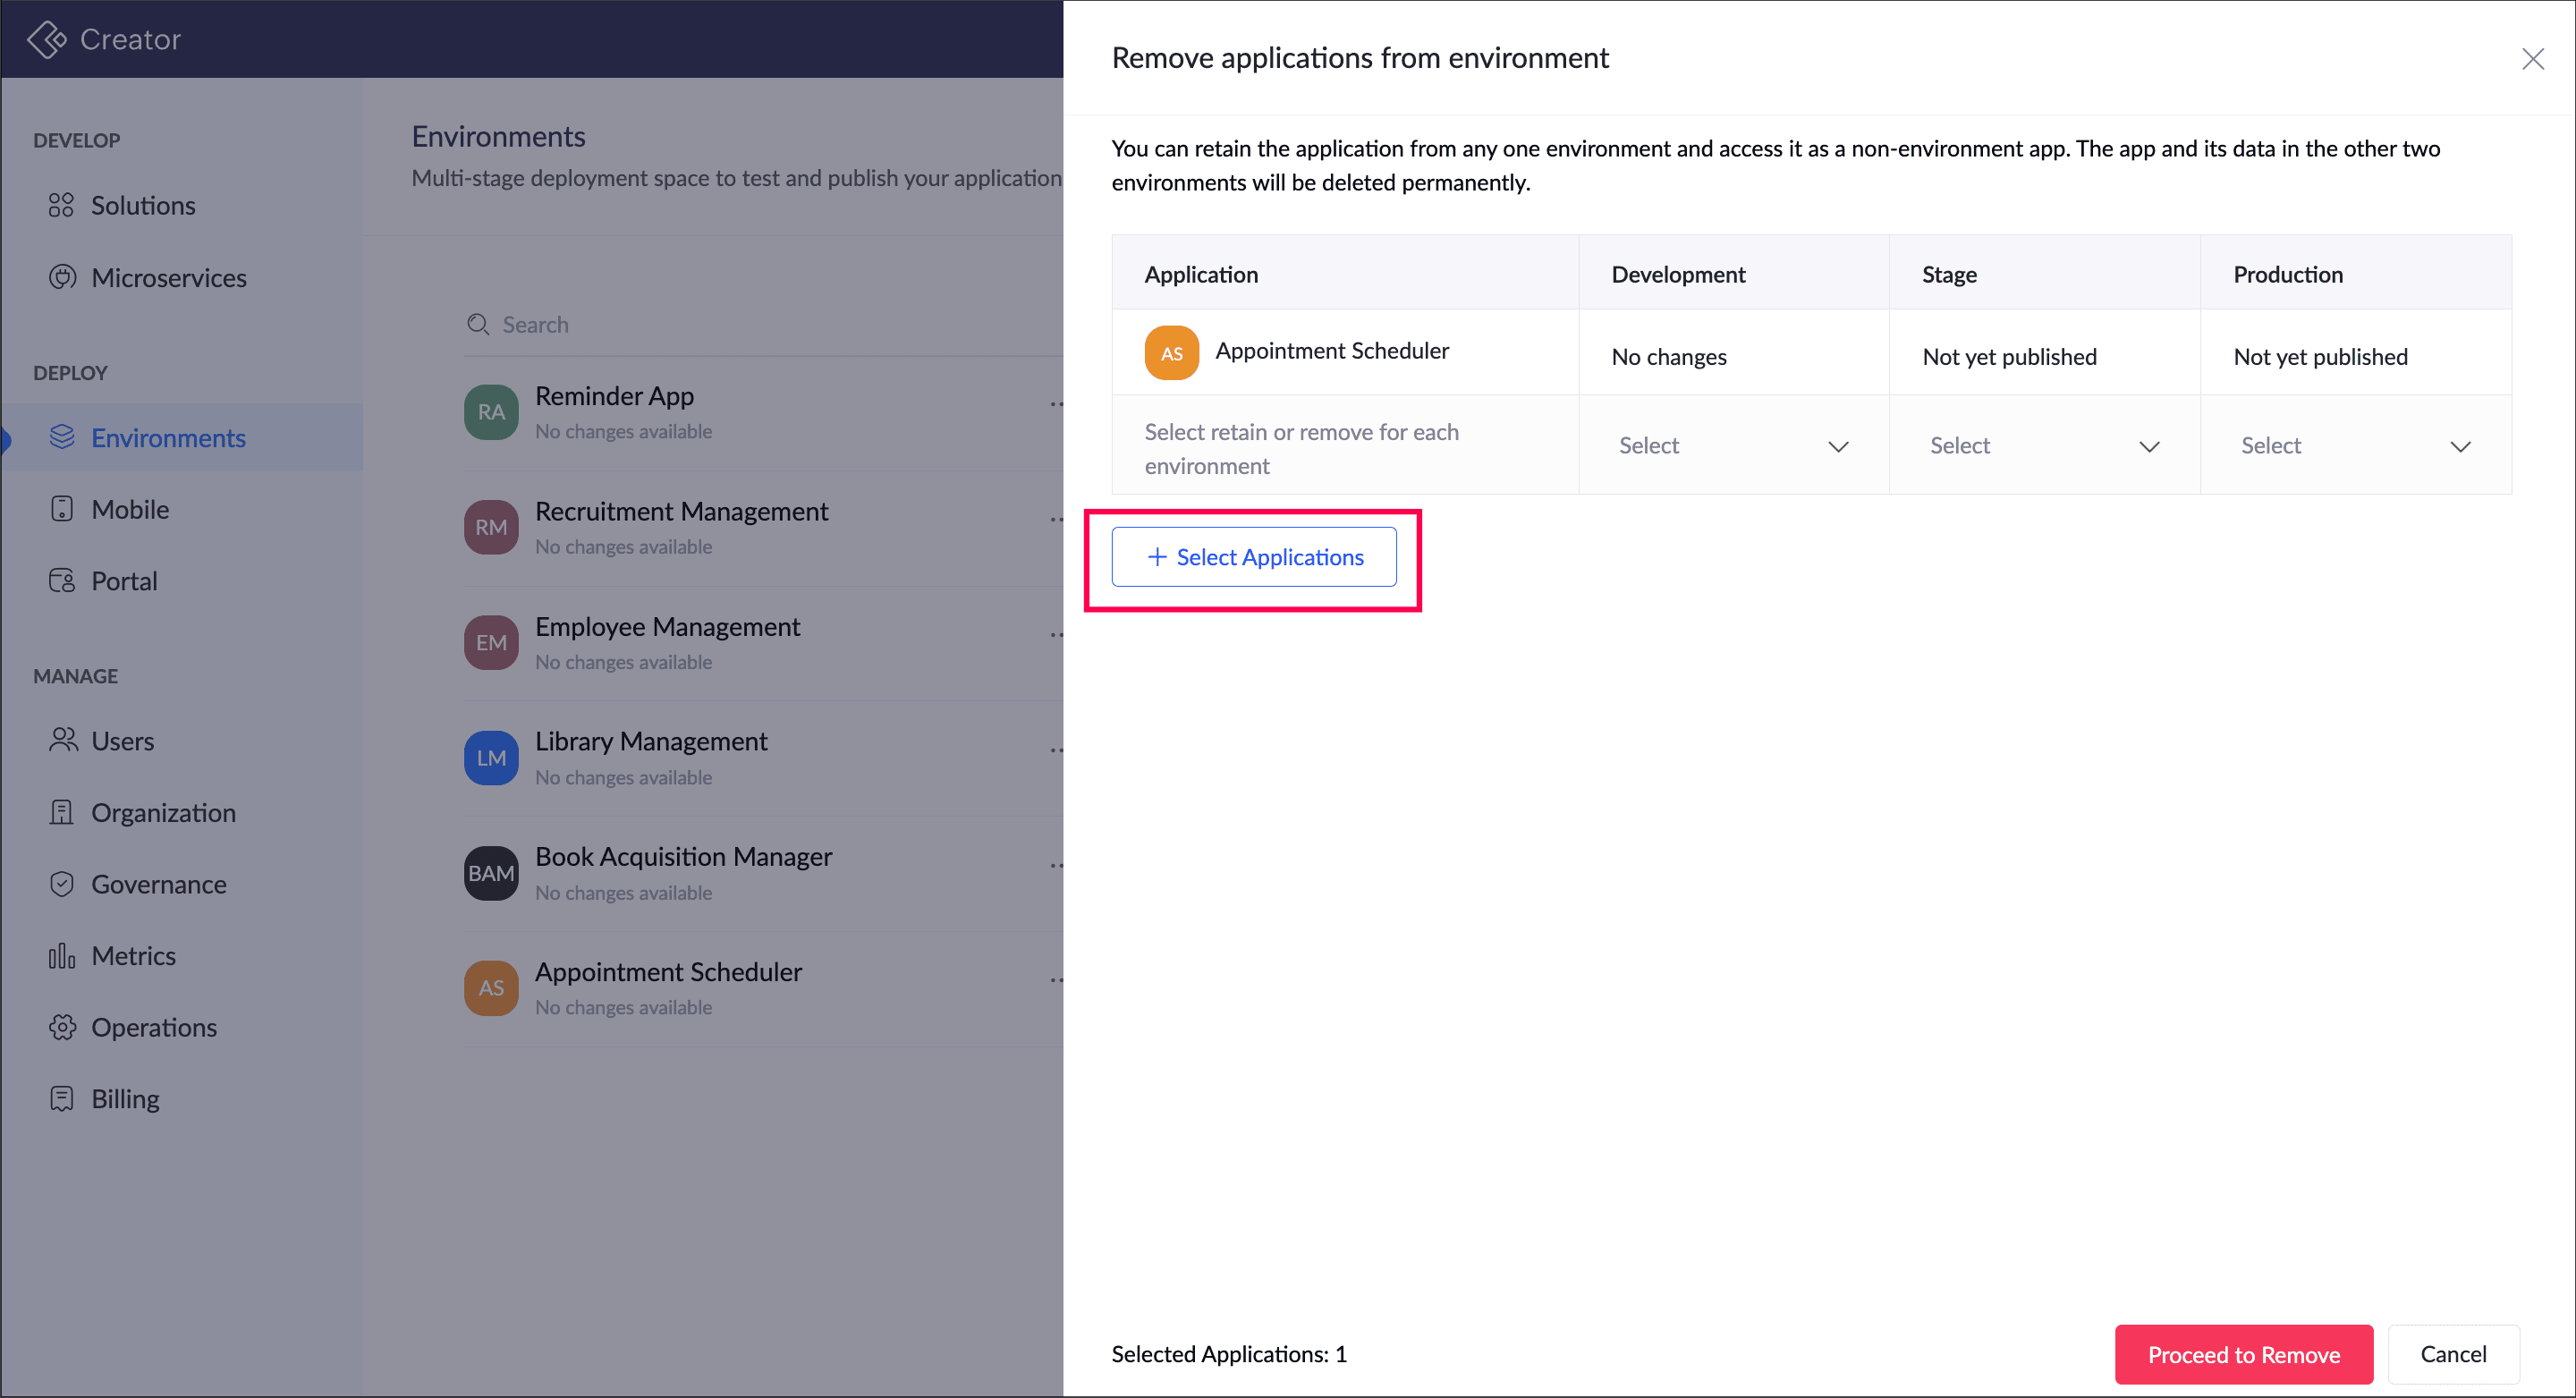
Task: Click the Billing receipt icon
Action: coord(62,1099)
